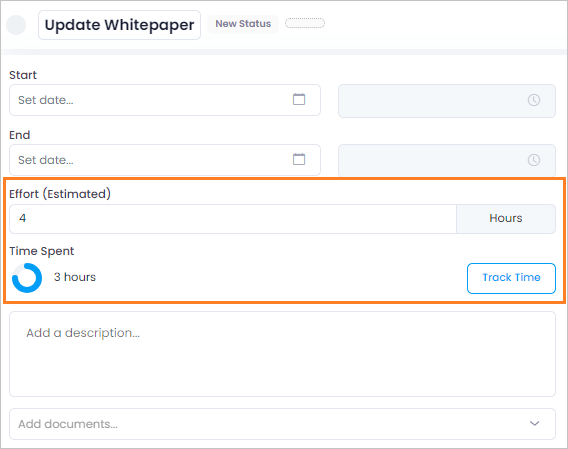Image resolution: width=568 pixels, height=449 pixels.
Task: Click the clock icon in End time
Action: 534,160
